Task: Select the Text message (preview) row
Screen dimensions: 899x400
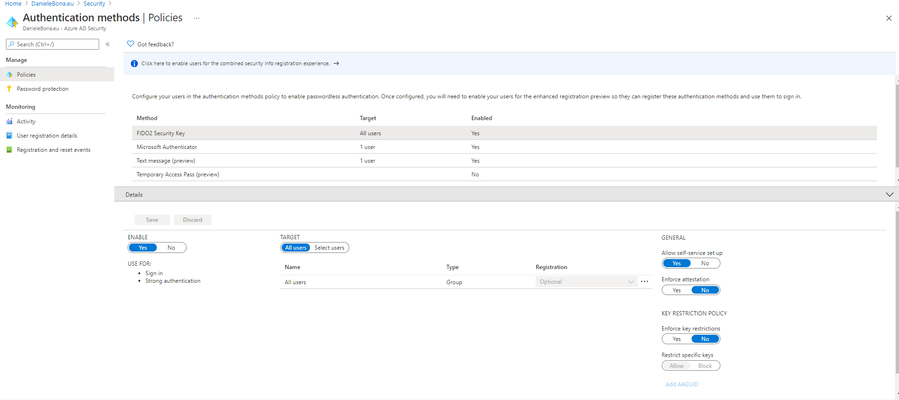Action: pyautogui.click(x=504, y=160)
